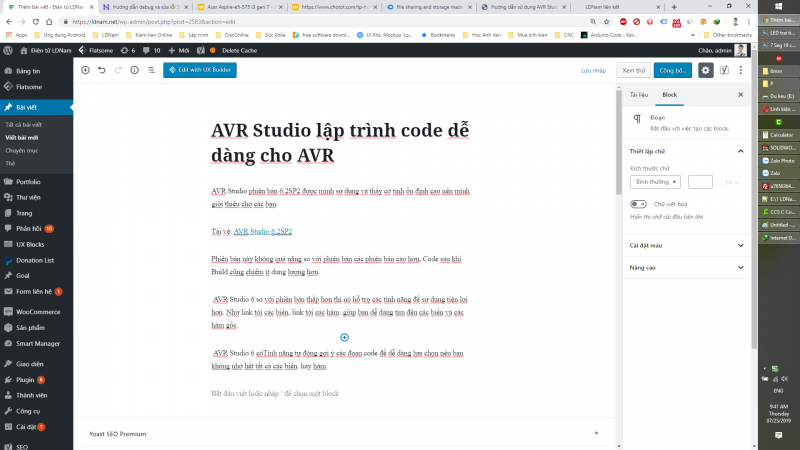Open block navigation list icon
The height and width of the screenshot is (450, 800).
pos(151,70)
